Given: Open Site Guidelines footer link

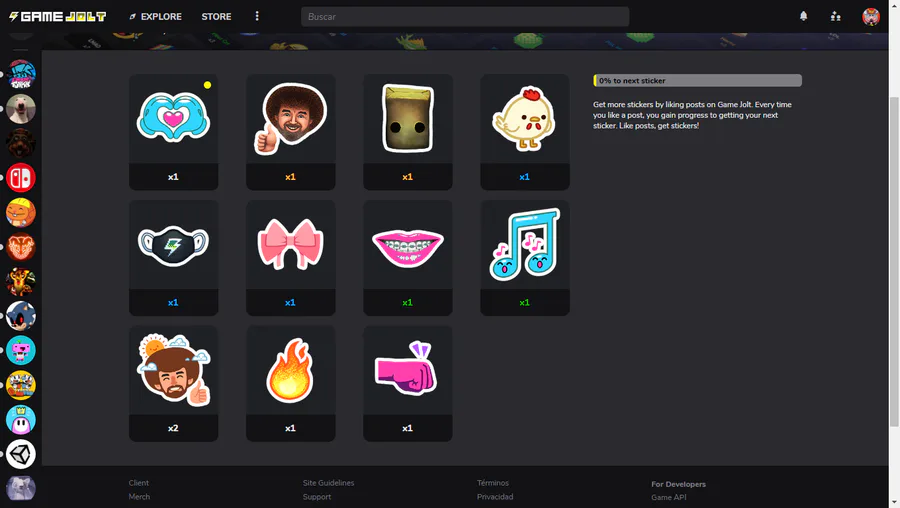Looking at the screenshot, I should tap(328, 483).
